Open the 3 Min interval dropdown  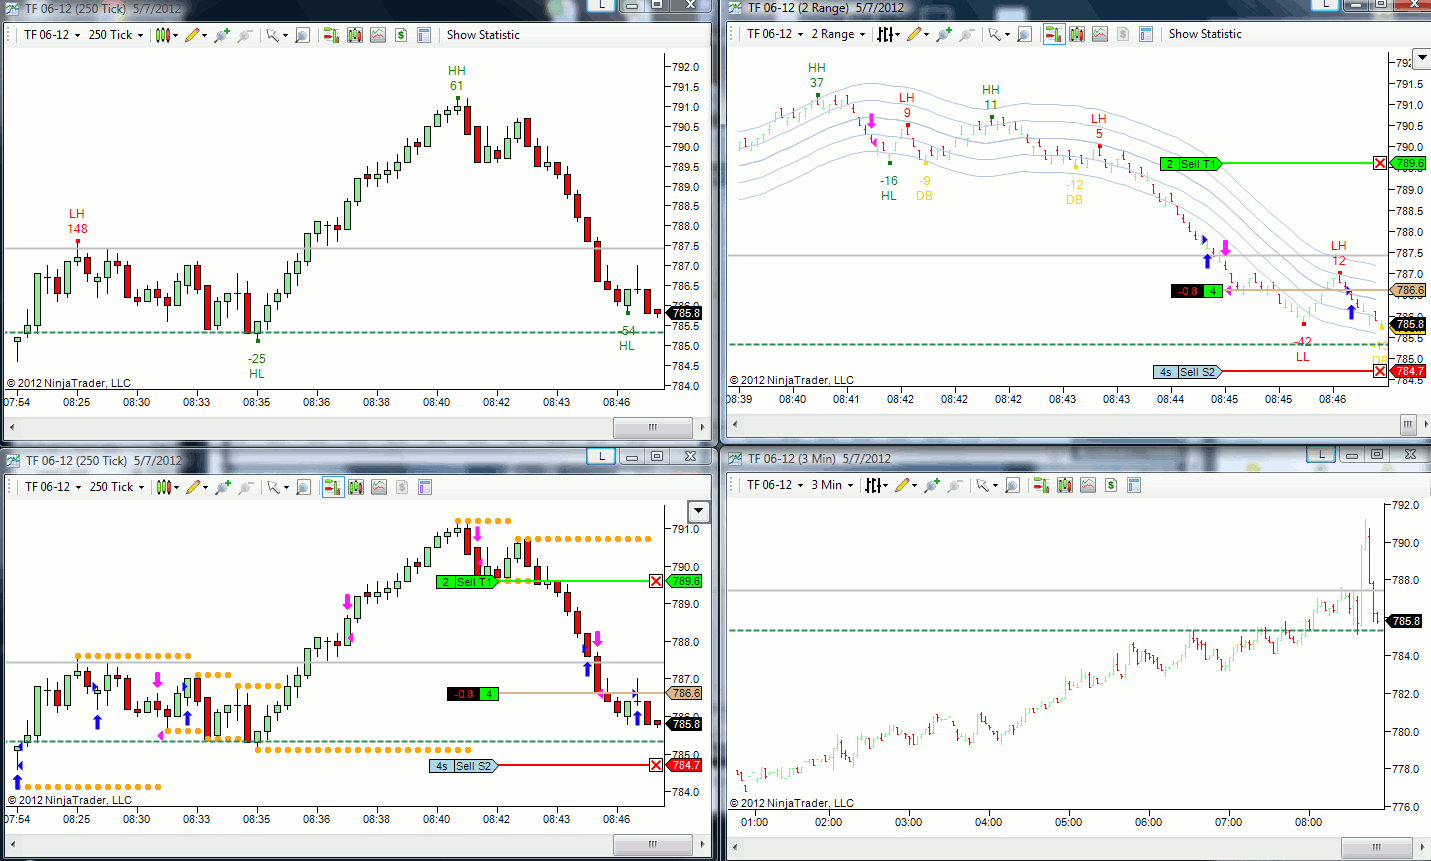[x=832, y=485]
